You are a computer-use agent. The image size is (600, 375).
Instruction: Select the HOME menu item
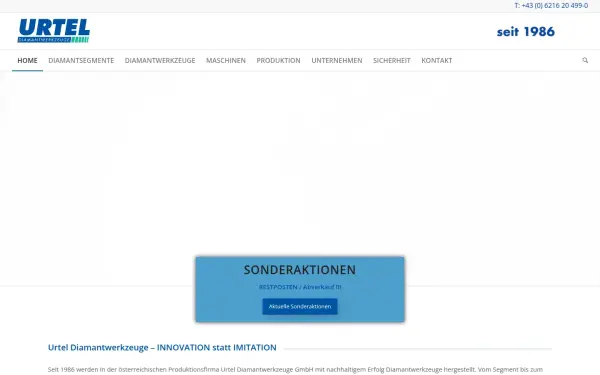[x=28, y=60]
